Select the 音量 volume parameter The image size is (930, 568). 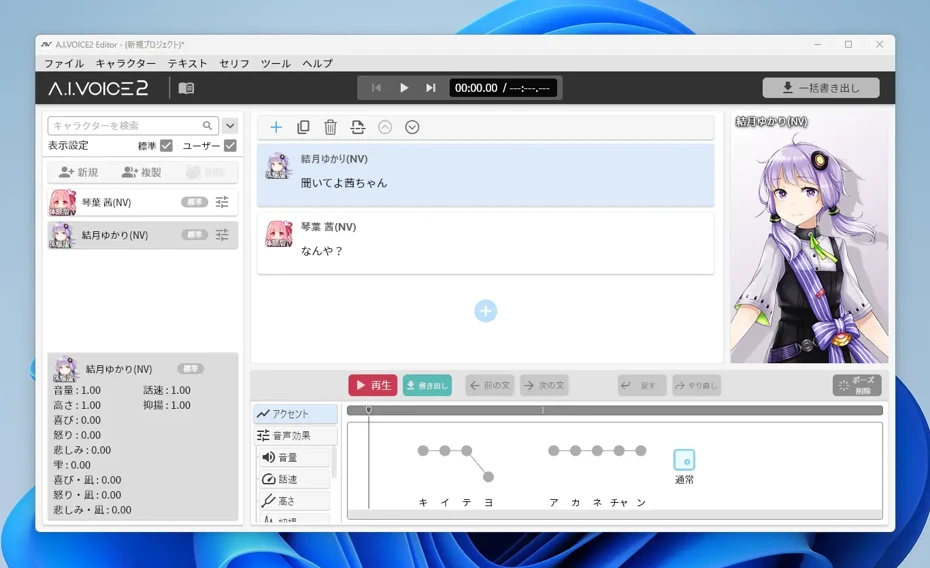click(294, 457)
